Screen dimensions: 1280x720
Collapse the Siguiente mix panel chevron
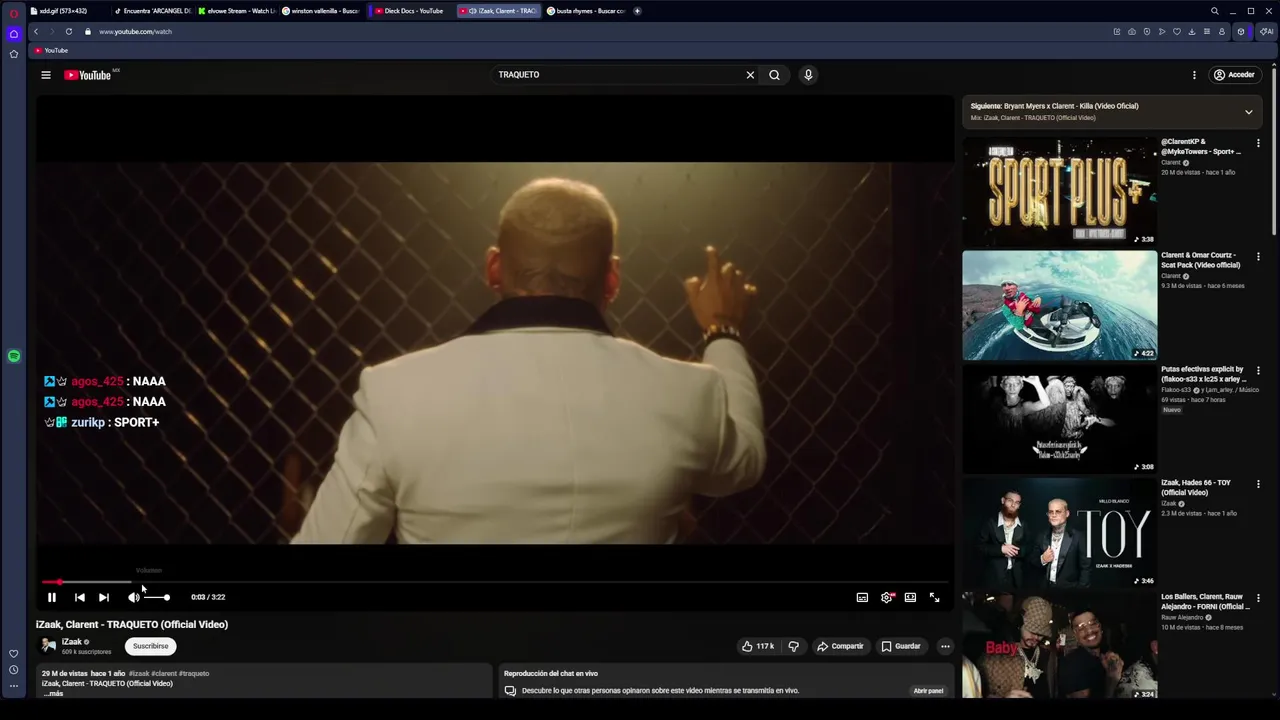tap(1248, 112)
